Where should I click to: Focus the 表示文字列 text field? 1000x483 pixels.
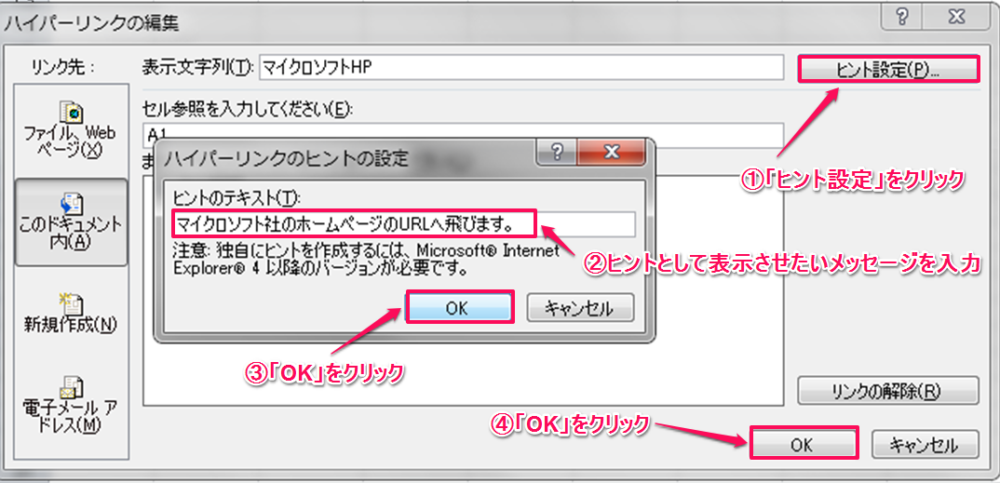[x=520, y=68]
